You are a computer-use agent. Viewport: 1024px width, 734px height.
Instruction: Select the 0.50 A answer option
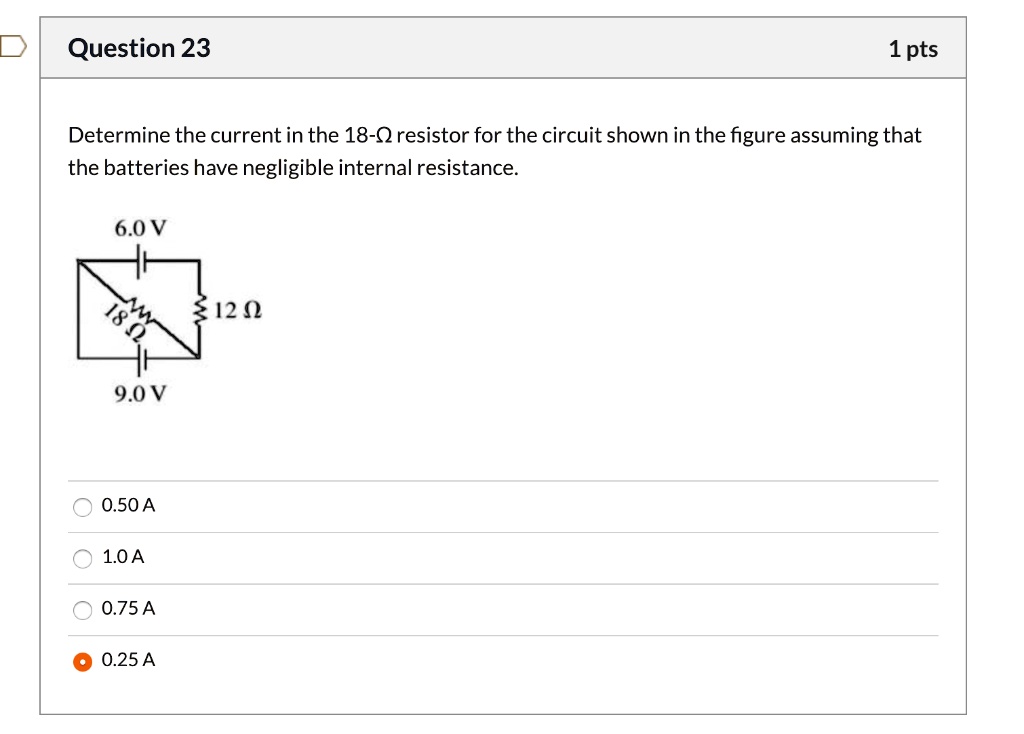pyautogui.click(x=83, y=507)
